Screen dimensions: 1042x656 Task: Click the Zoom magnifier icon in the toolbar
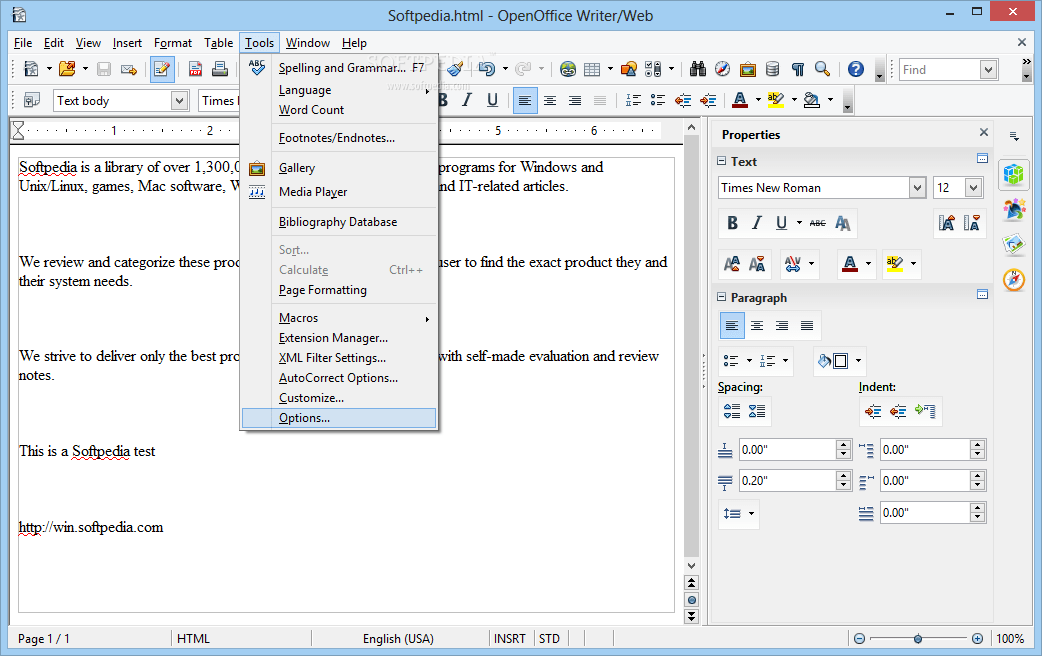tap(823, 69)
